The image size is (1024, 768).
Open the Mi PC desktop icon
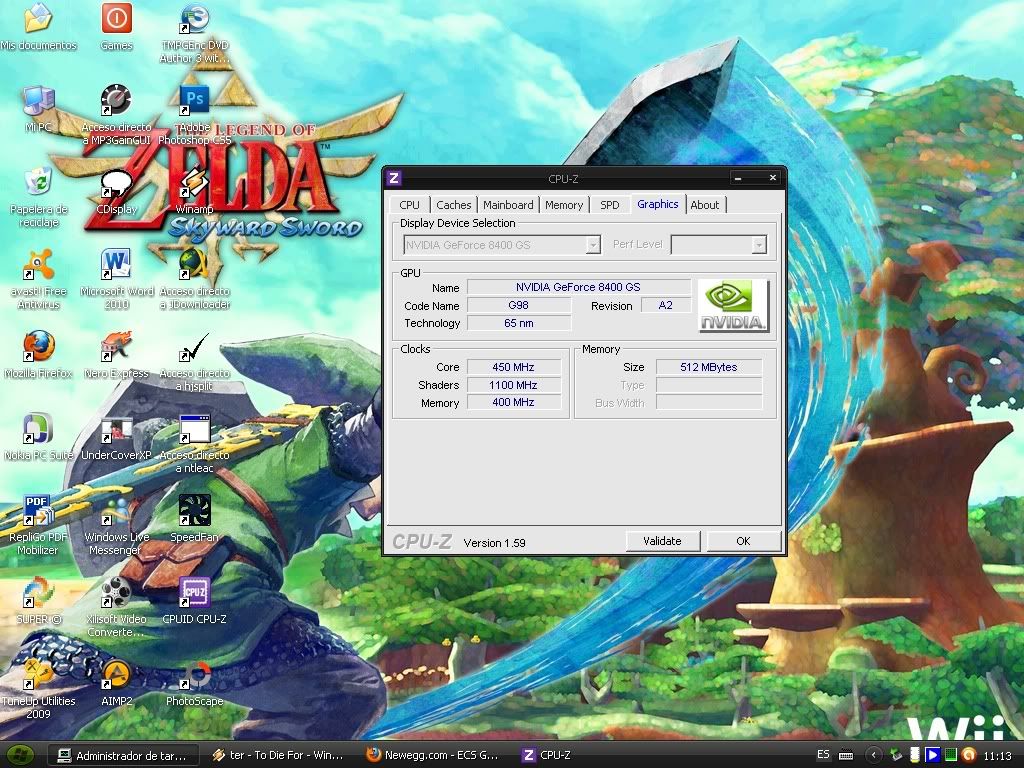39,101
